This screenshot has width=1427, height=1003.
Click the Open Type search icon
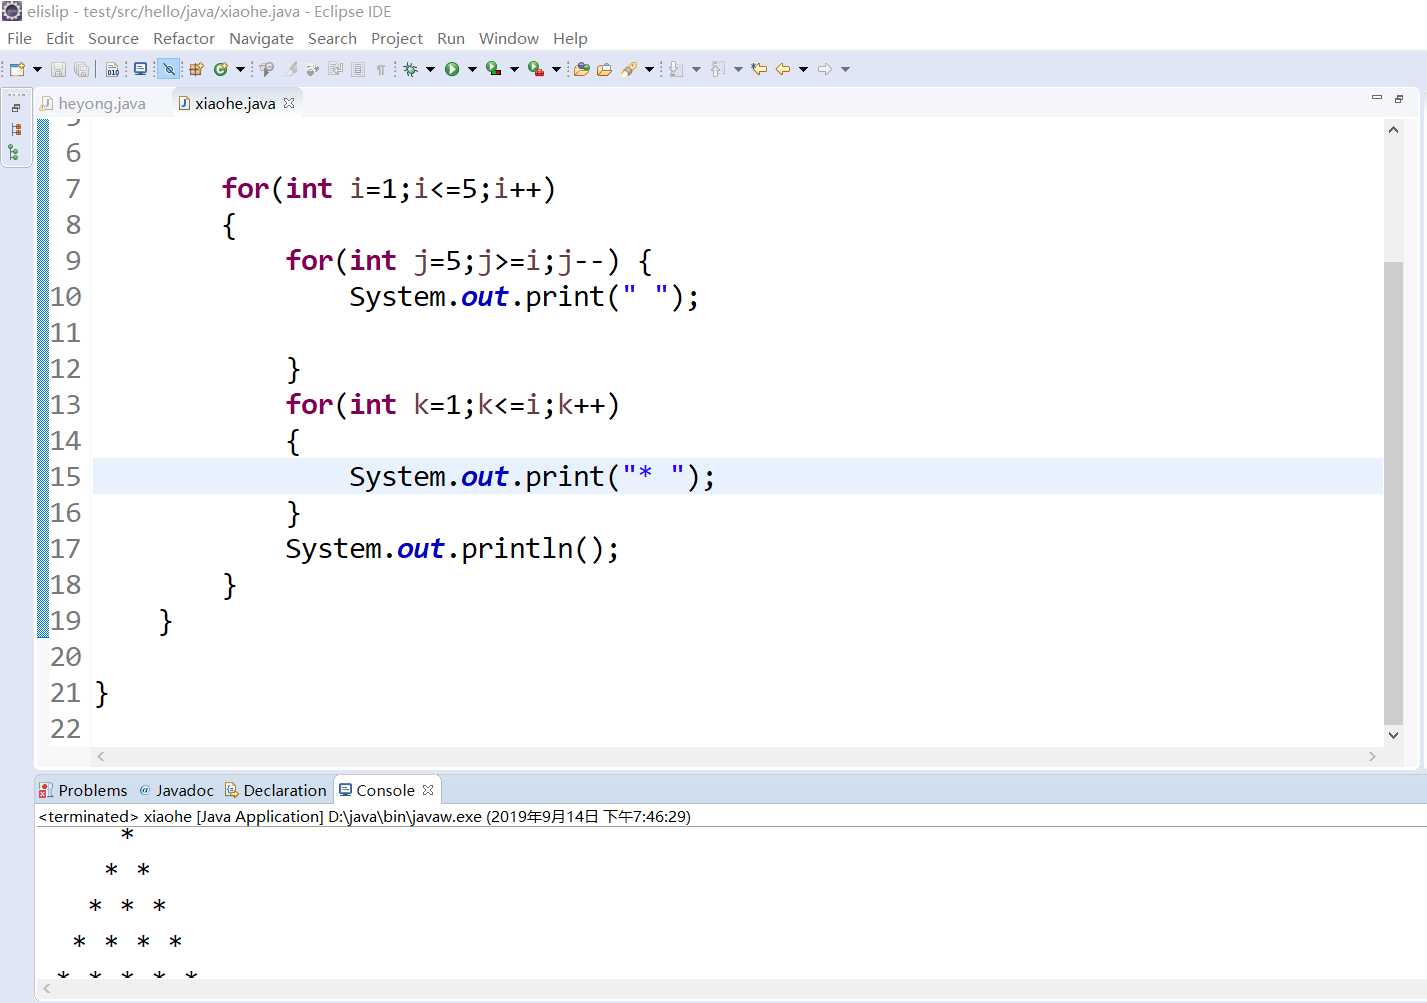click(267, 69)
